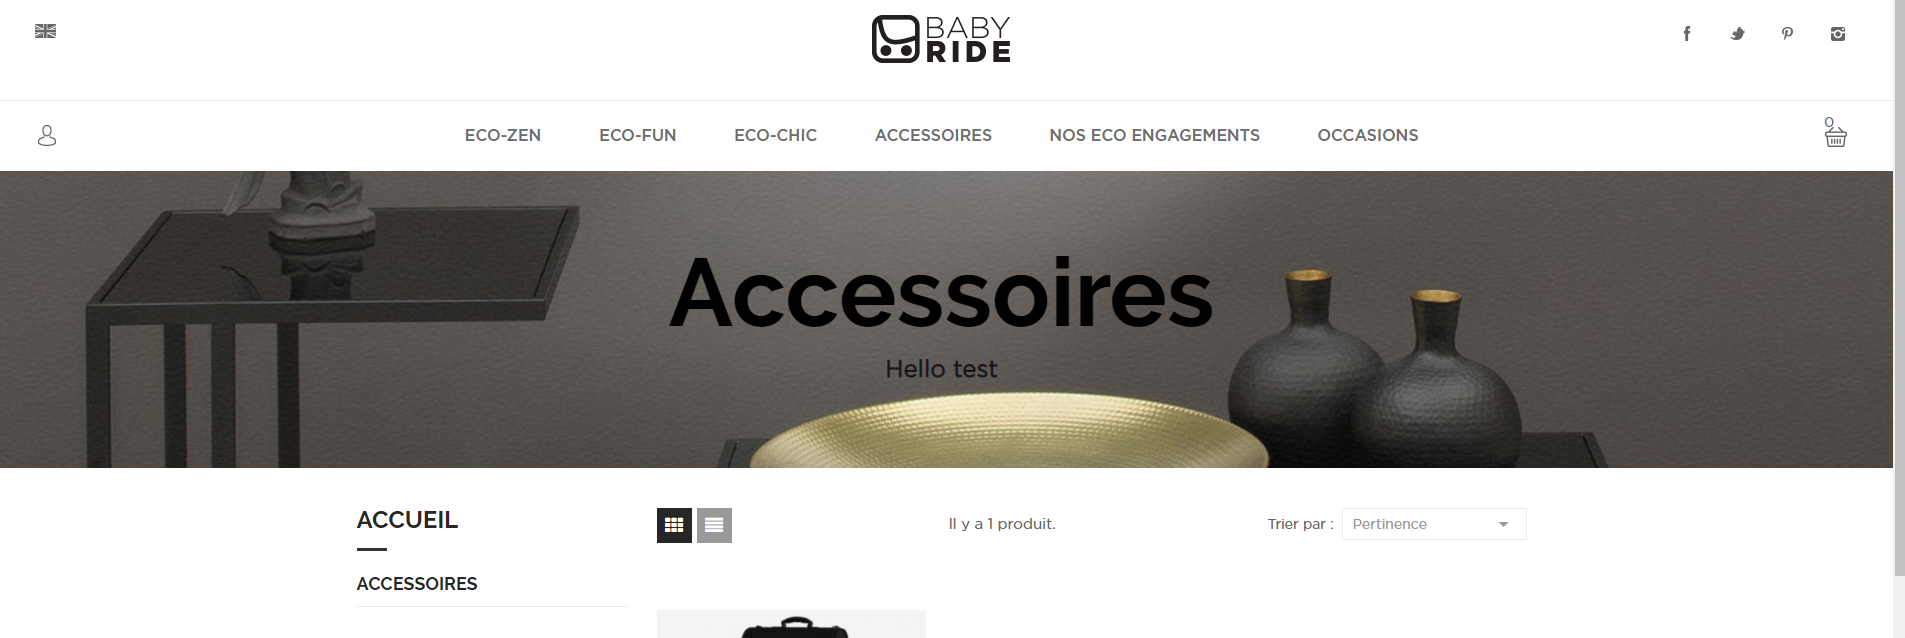
Task: Open the user account icon
Action: 47,135
